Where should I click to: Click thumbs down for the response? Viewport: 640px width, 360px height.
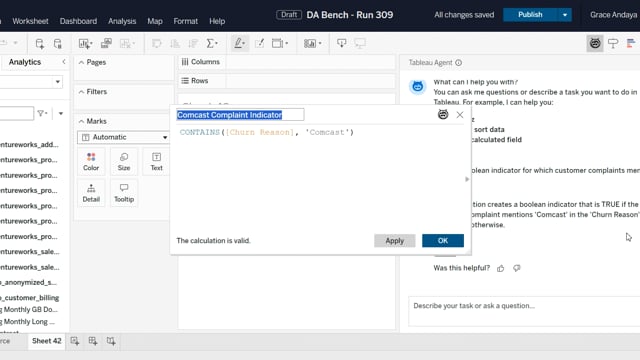click(517, 268)
